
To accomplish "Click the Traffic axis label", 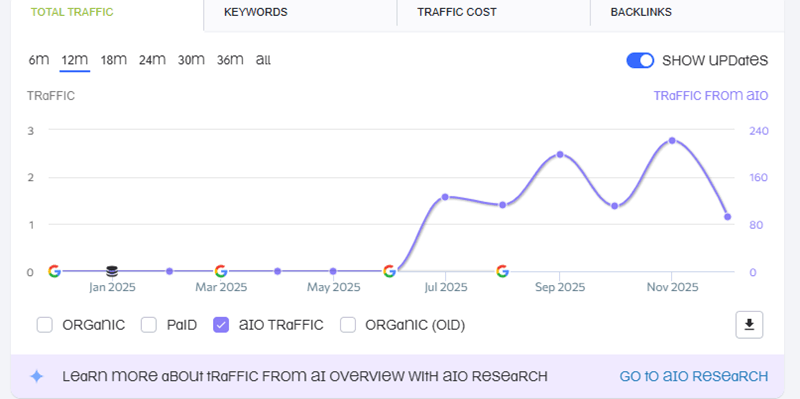I will [x=51, y=96].
